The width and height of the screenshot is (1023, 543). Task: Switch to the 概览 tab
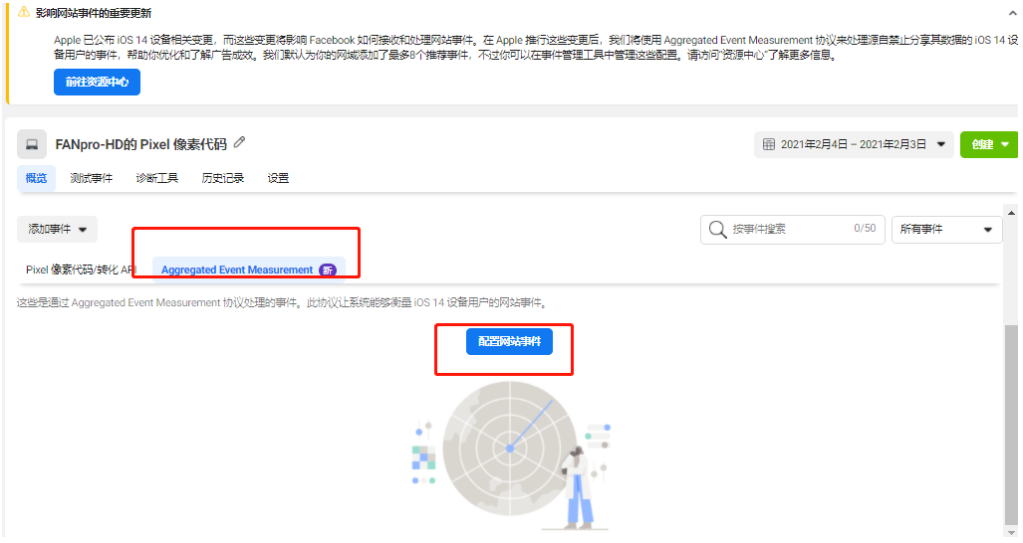click(36, 178)
